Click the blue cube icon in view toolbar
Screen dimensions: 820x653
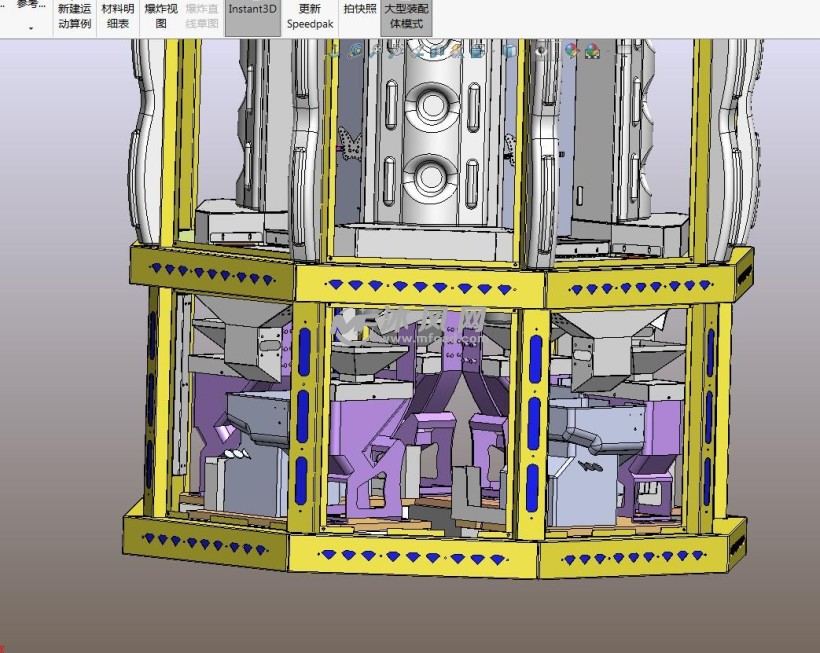(x=476, y=50)
